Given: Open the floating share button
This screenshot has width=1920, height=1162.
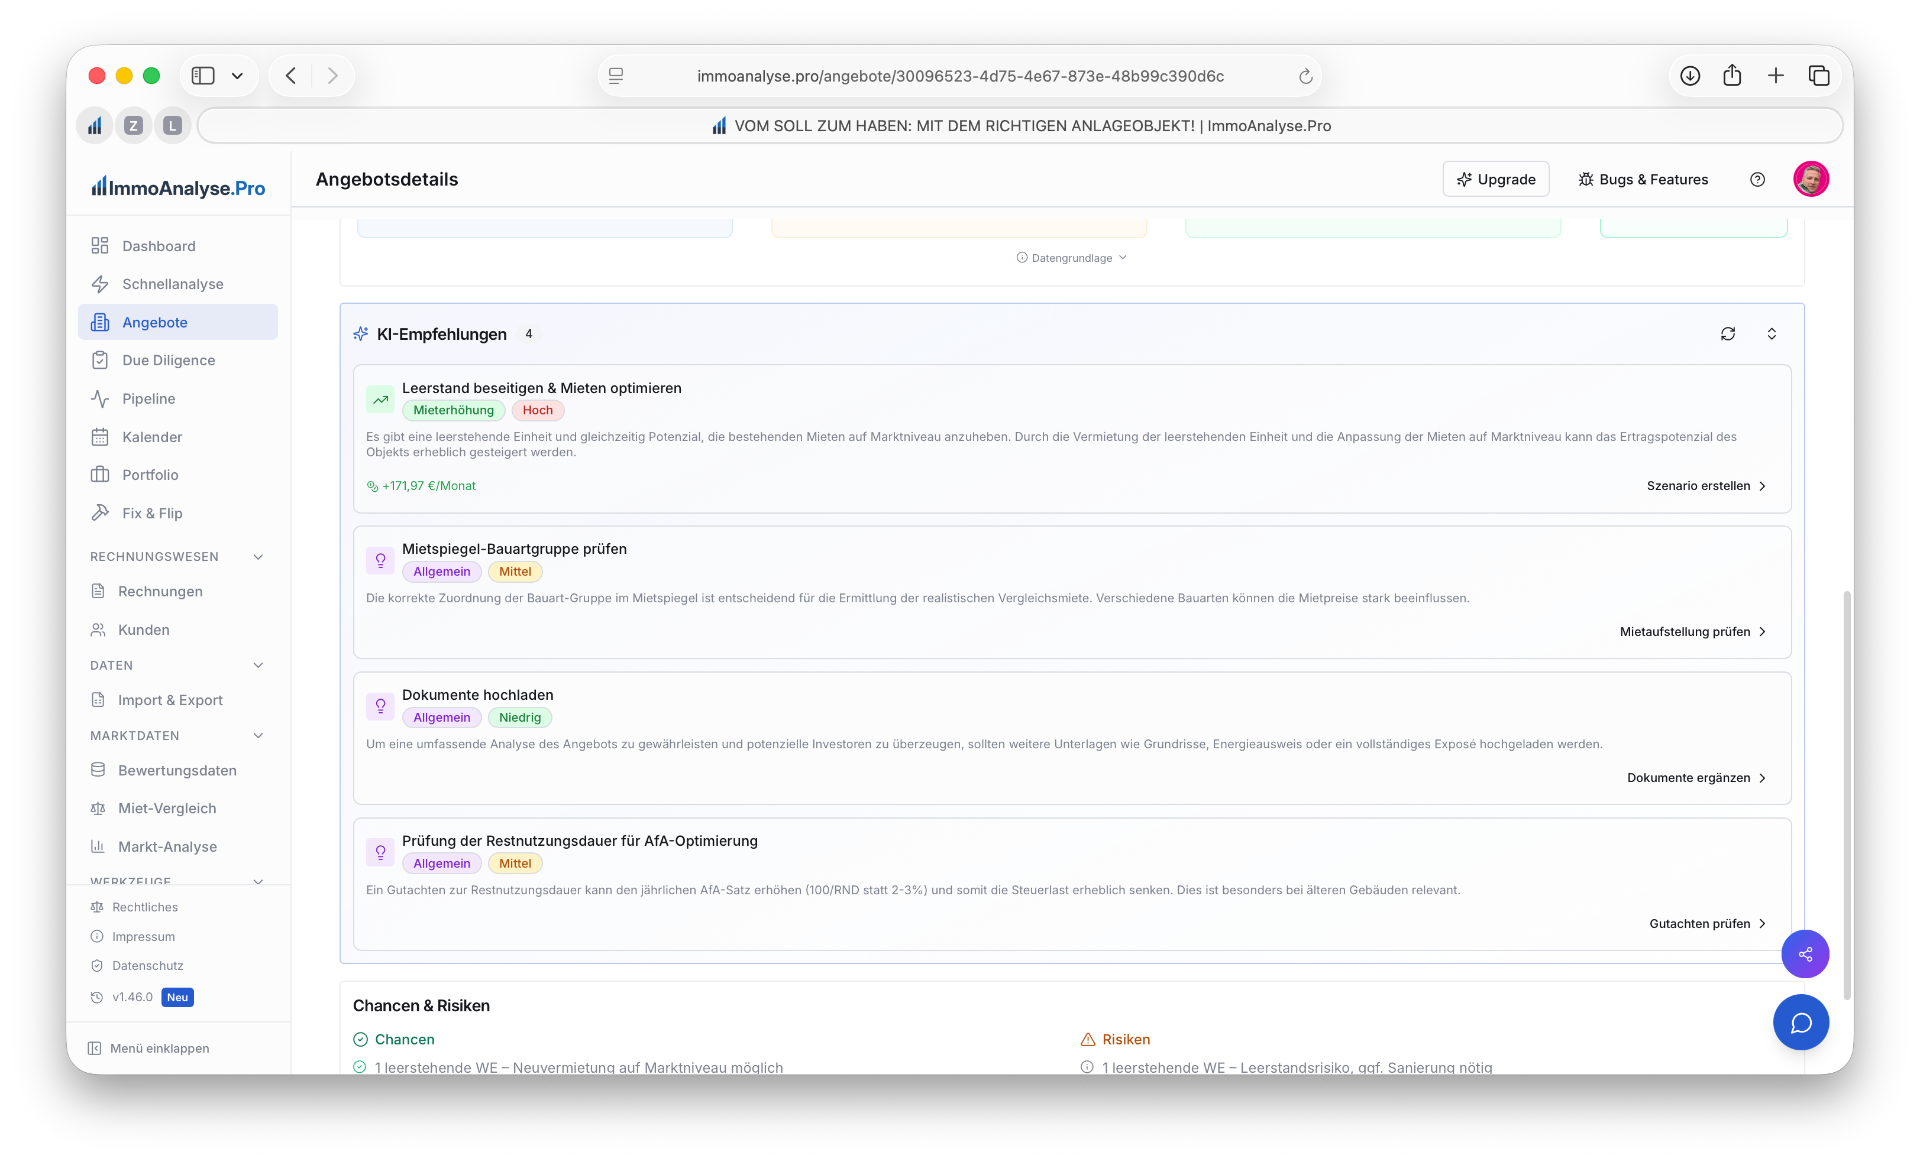Looking at the screenshot, I should click(x=1805, y=954).
